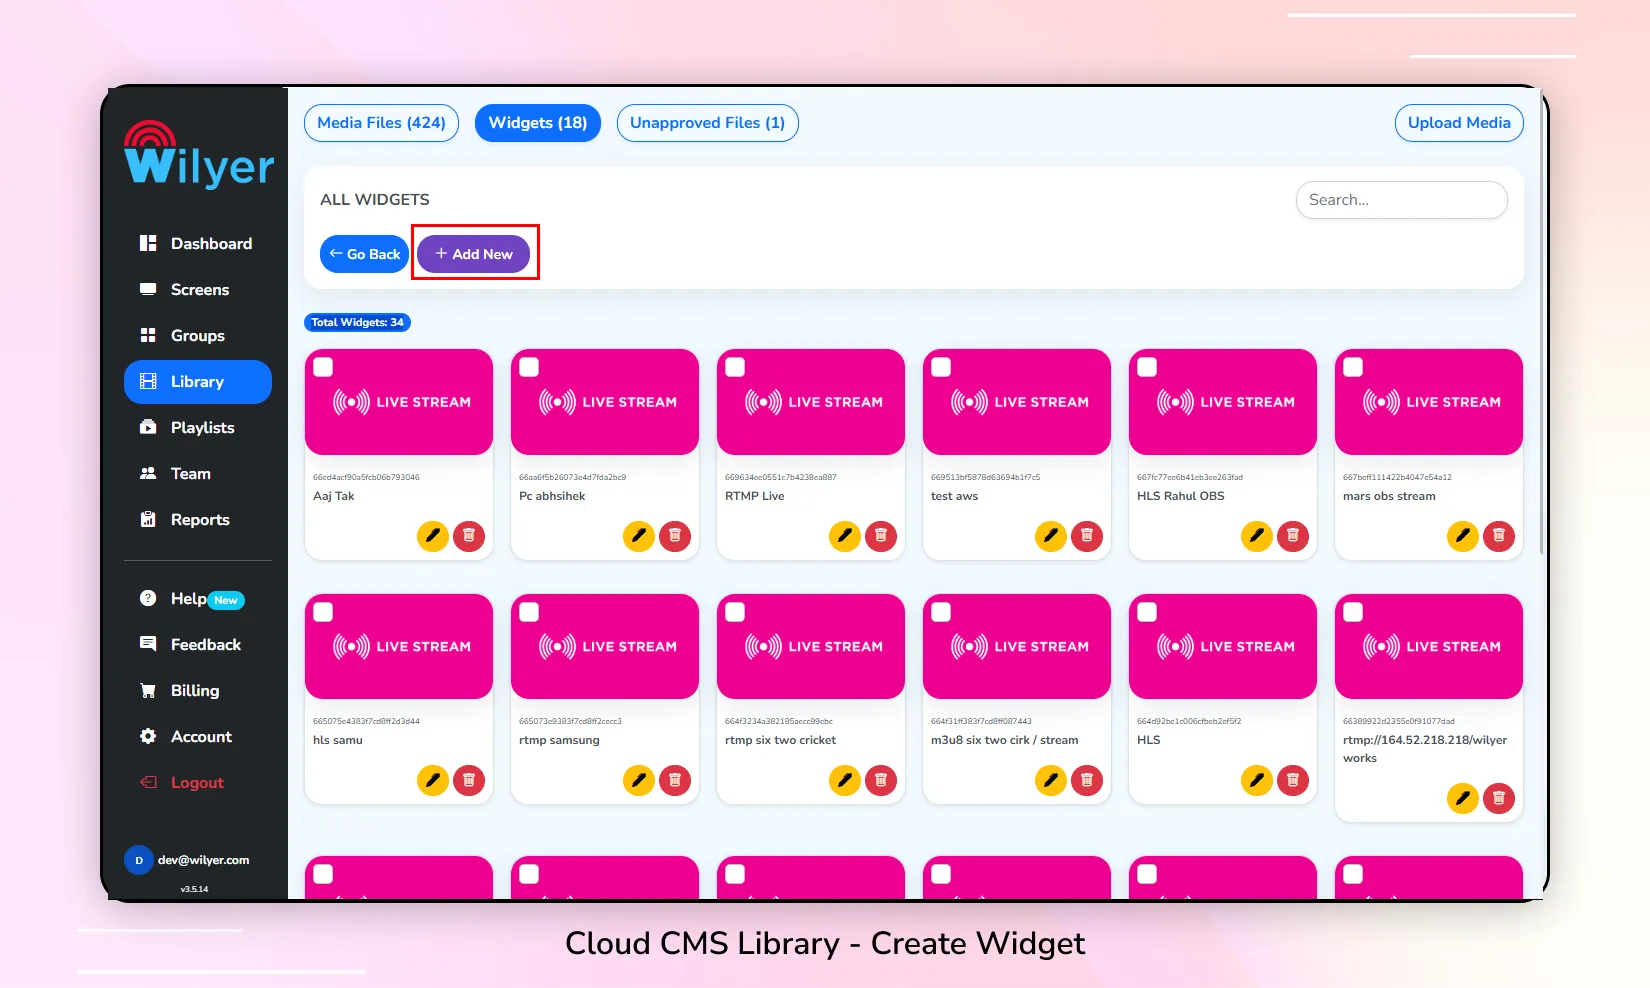The width and height of the screenshot is (1650, 988).
Task: Click the Go Back button
Action: [x=365, y=254]
